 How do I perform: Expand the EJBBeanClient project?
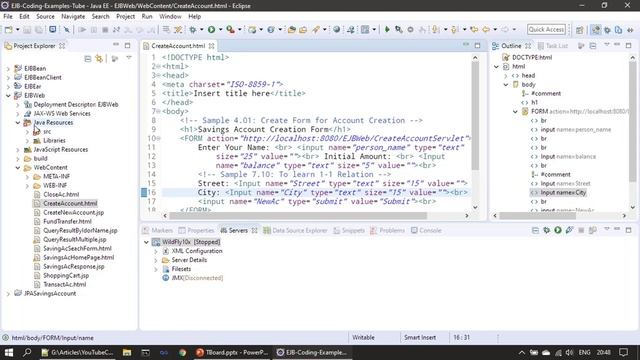click(x=8, y=78)
